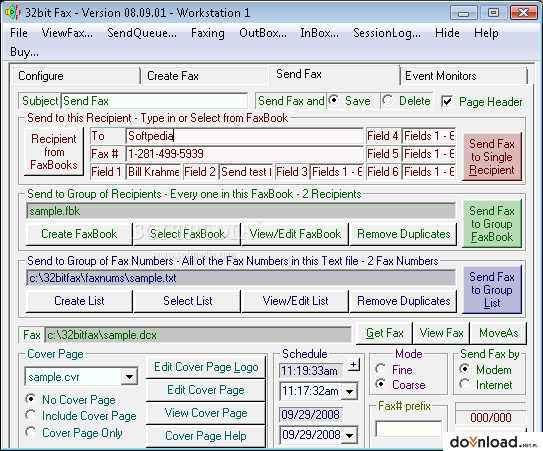Click Edit Cover Page Logo button
Viewport: 543px width, 451px height.
point(206,367)
